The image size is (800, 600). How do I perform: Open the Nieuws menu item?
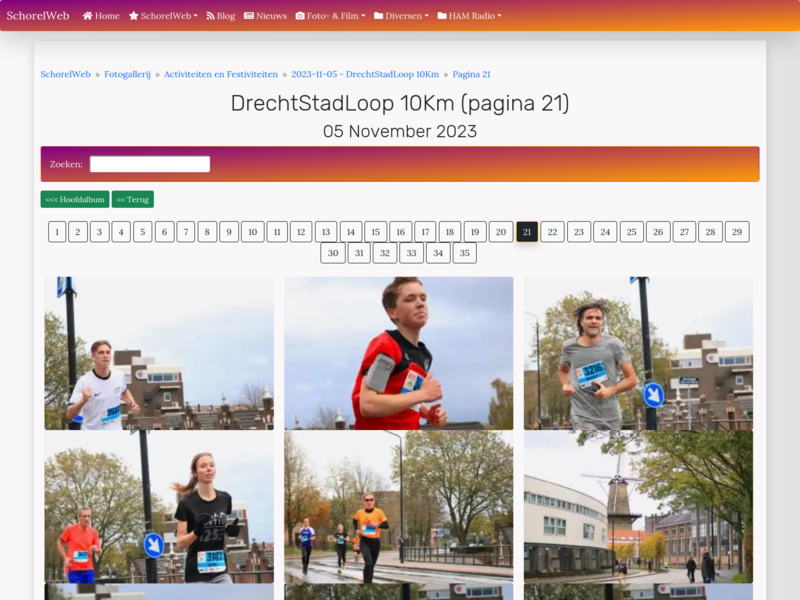265,16
